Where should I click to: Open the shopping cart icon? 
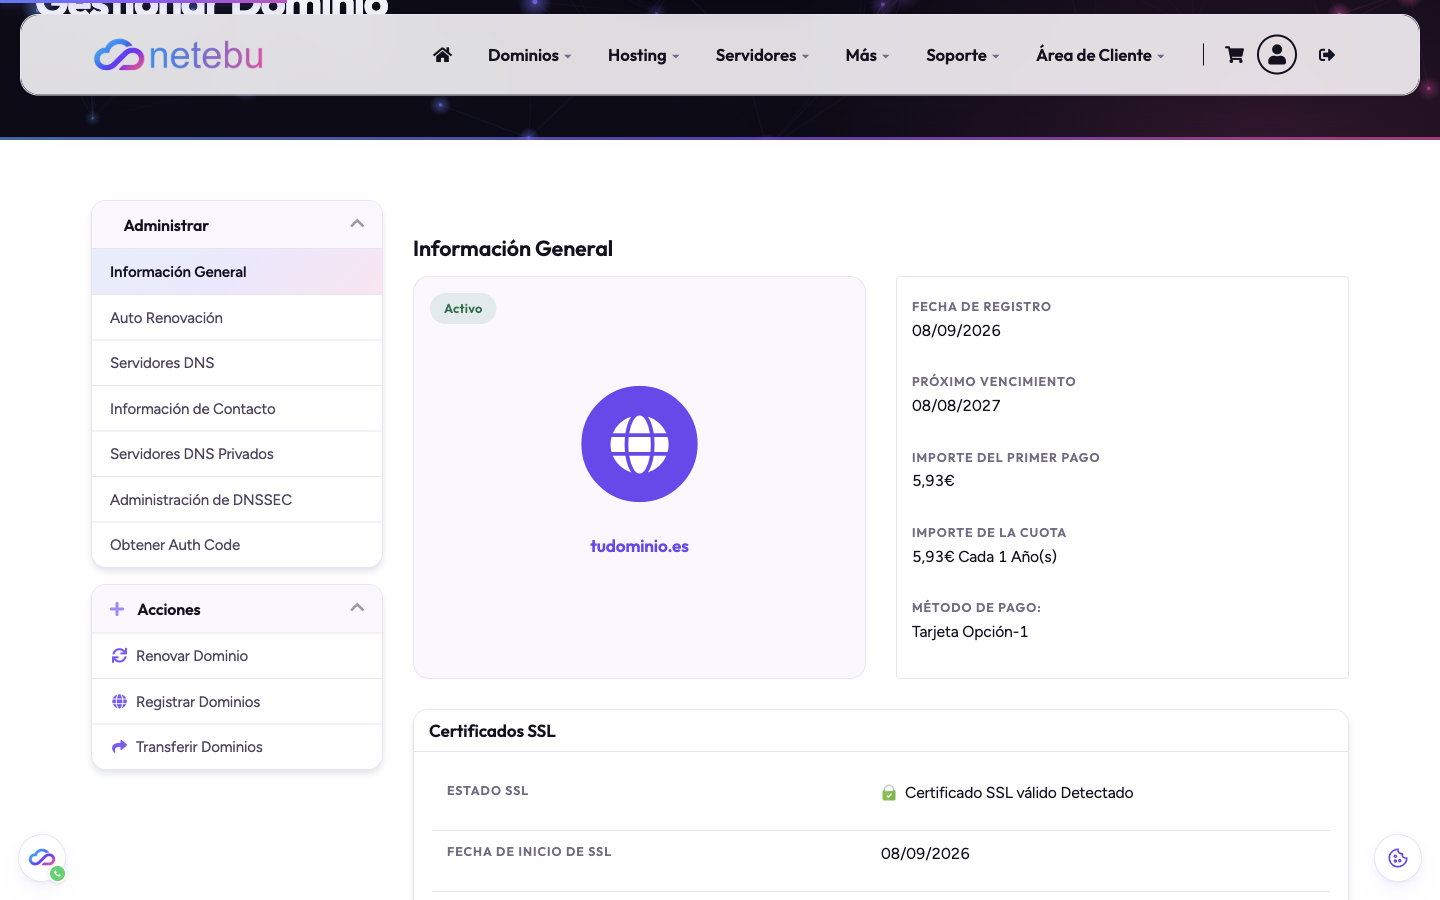(1234, 55)
